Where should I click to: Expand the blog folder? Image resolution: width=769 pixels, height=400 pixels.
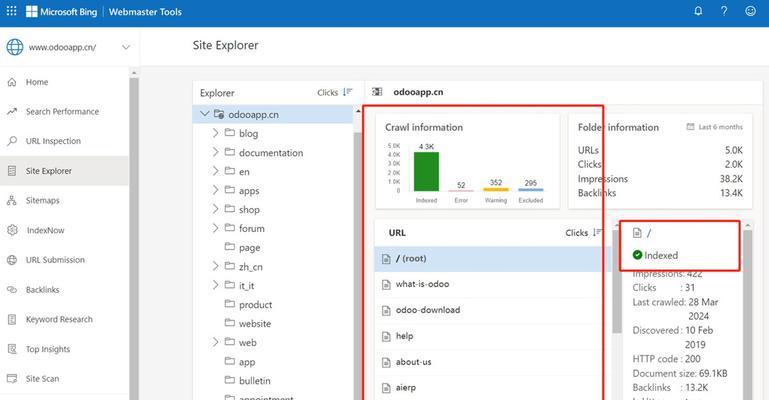215,133
